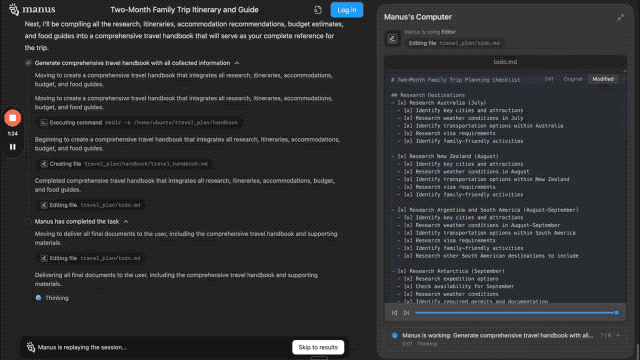Open the file/share icon beside Log in
The height and width of the screenshot is (360, 640).
click(x=318, y=10)
